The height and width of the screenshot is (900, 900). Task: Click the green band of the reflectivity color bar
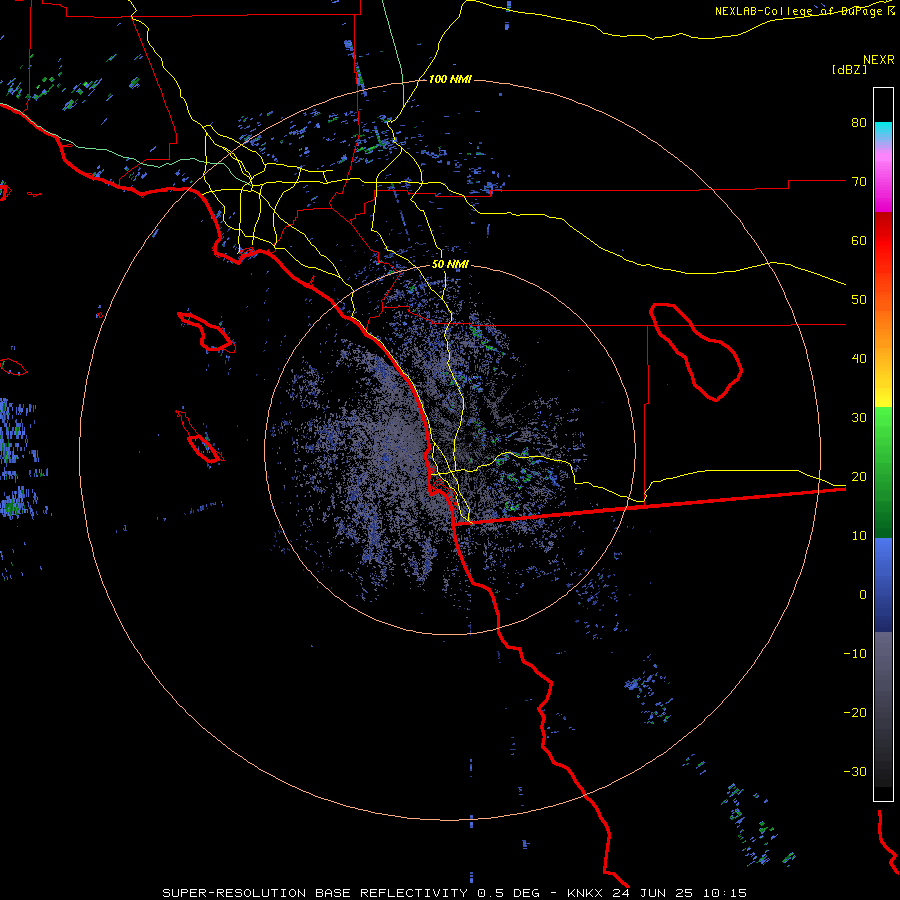point(883,472)
